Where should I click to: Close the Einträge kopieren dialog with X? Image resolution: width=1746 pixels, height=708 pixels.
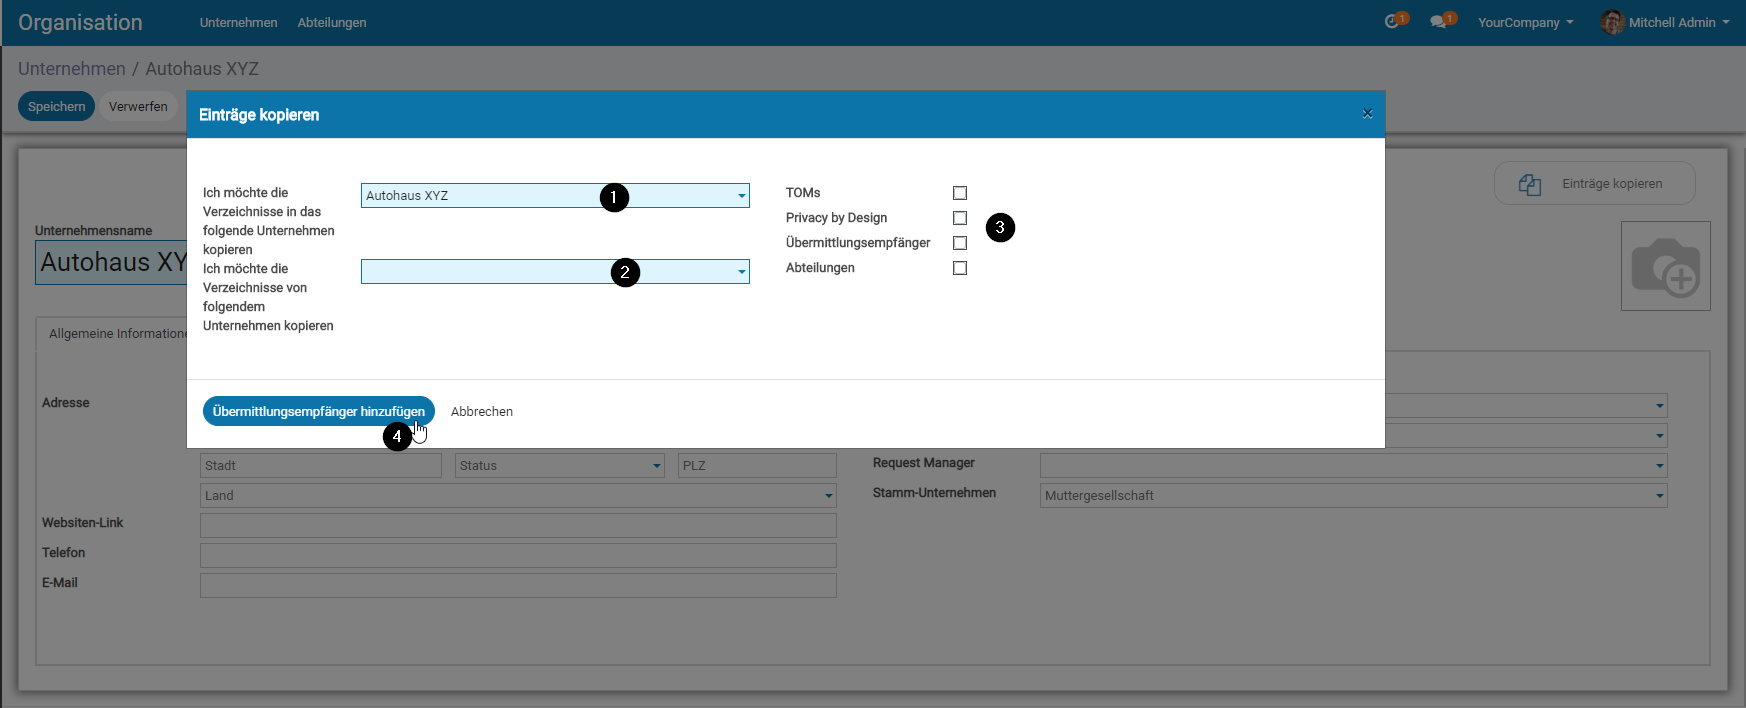[x=1367, y=114]
